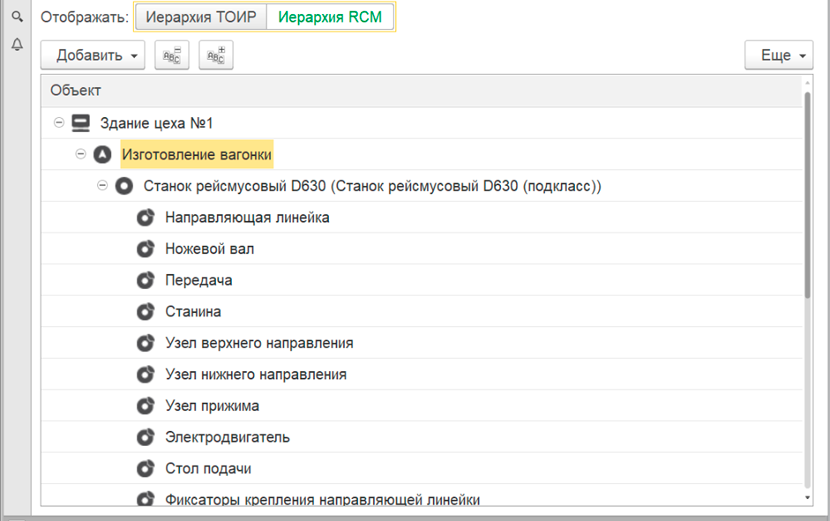
Task: Click the icon next to Ножевой вал
Action: (x=146, y=249)
